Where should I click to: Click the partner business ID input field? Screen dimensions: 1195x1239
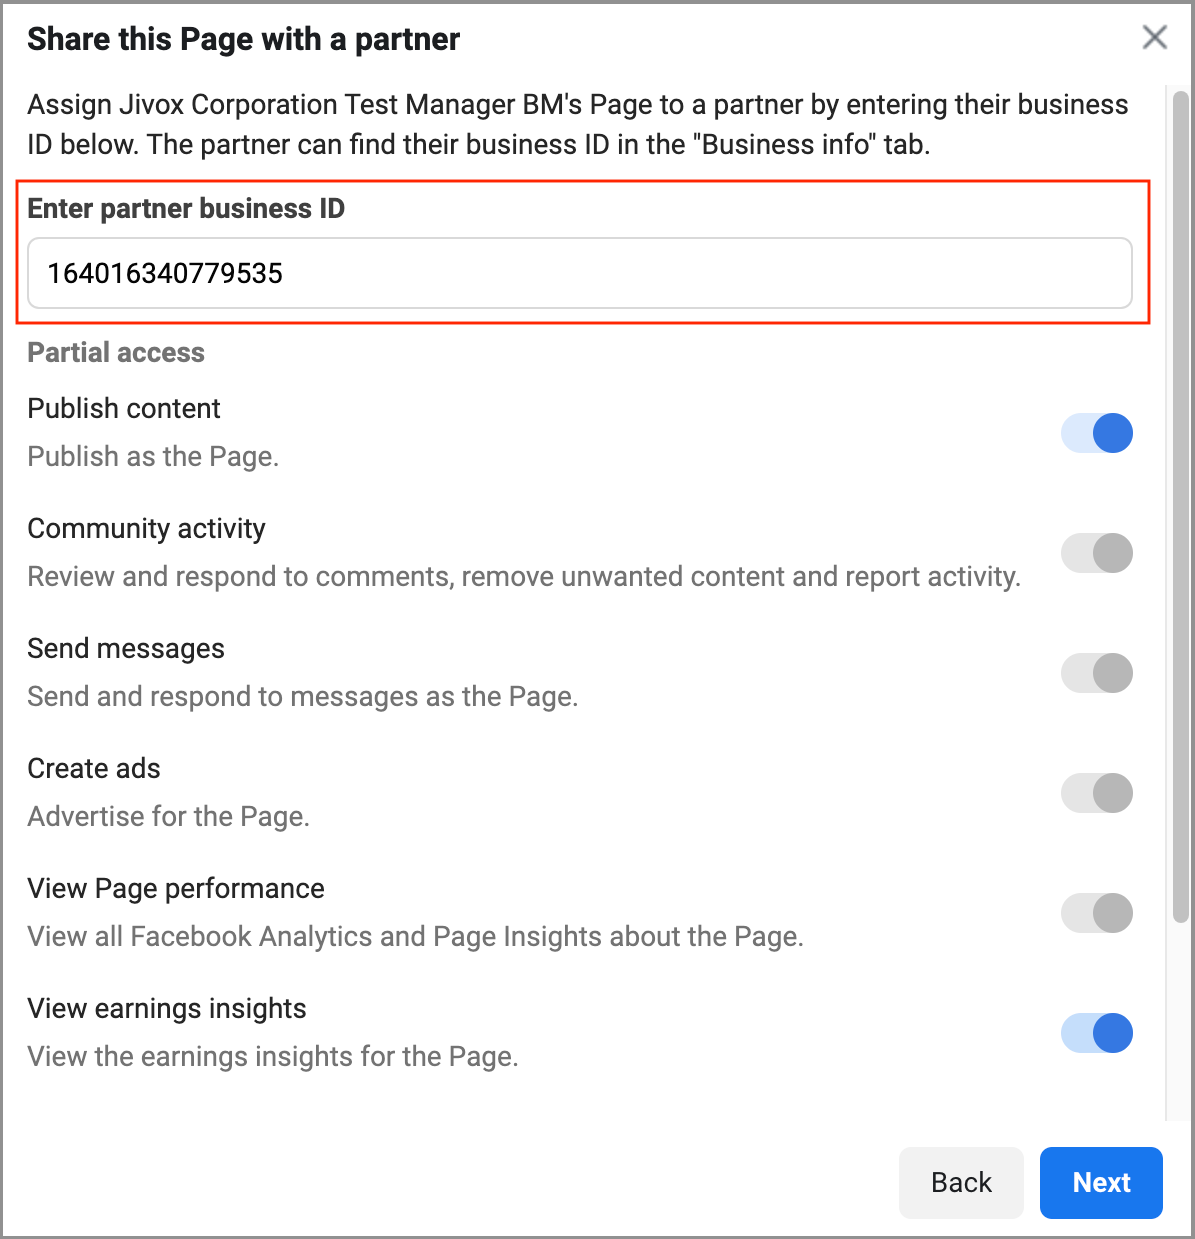579,273
